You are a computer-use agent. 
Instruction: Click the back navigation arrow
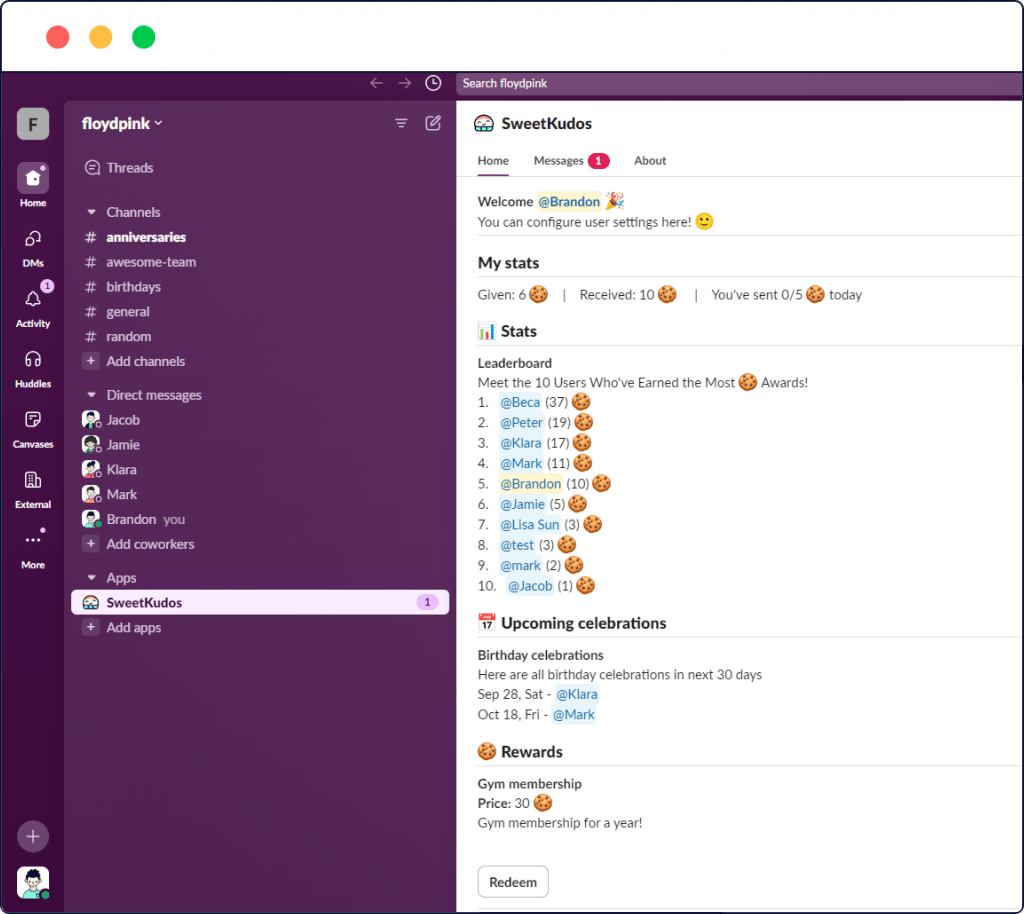(376, 83)
